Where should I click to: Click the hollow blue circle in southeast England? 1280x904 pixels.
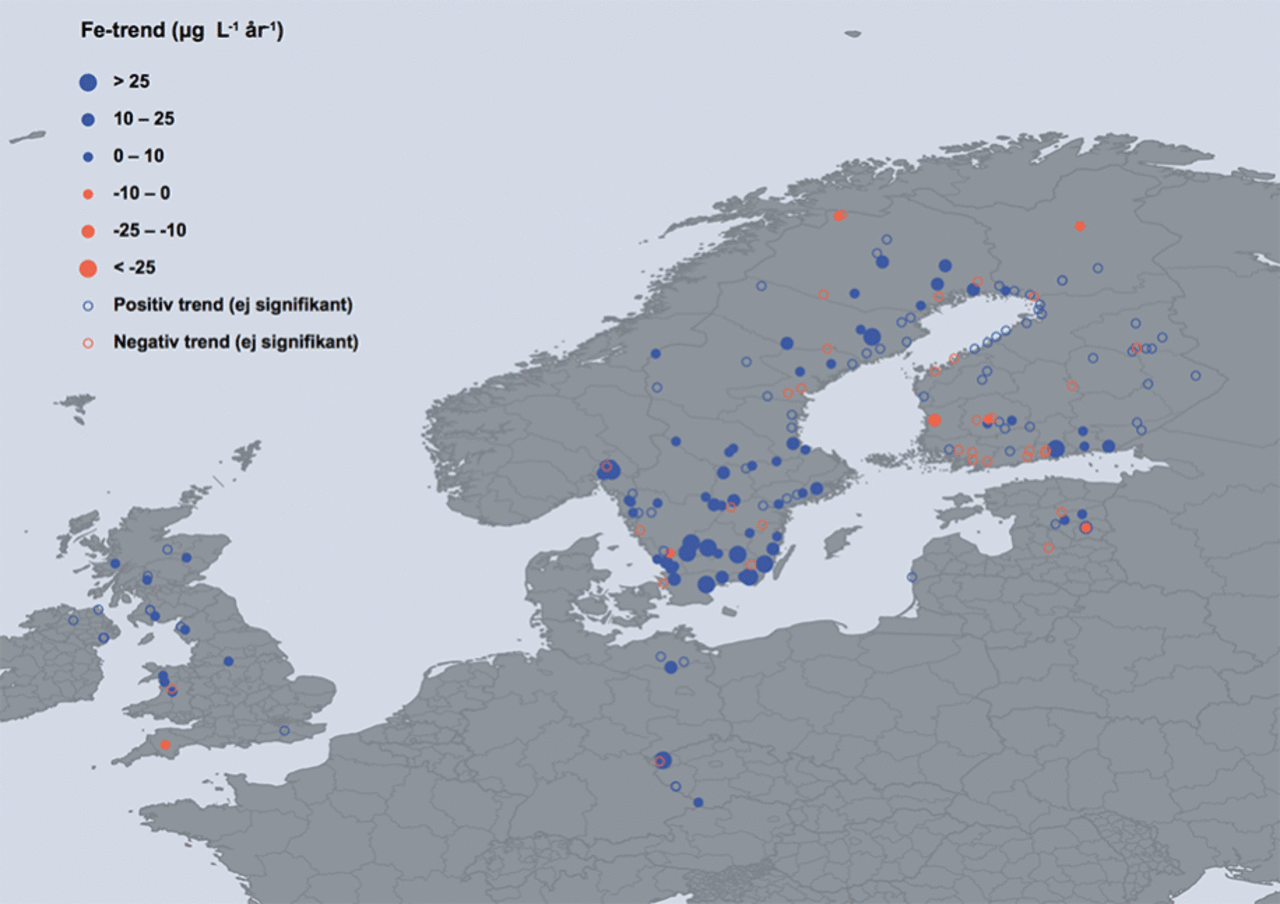coord(284,731)
